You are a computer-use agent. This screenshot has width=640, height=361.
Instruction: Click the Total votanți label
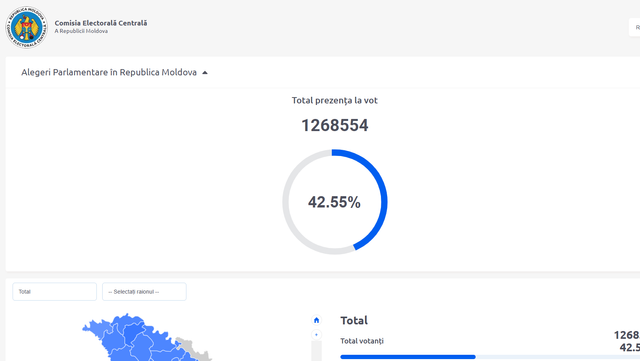tap(362, 341)
